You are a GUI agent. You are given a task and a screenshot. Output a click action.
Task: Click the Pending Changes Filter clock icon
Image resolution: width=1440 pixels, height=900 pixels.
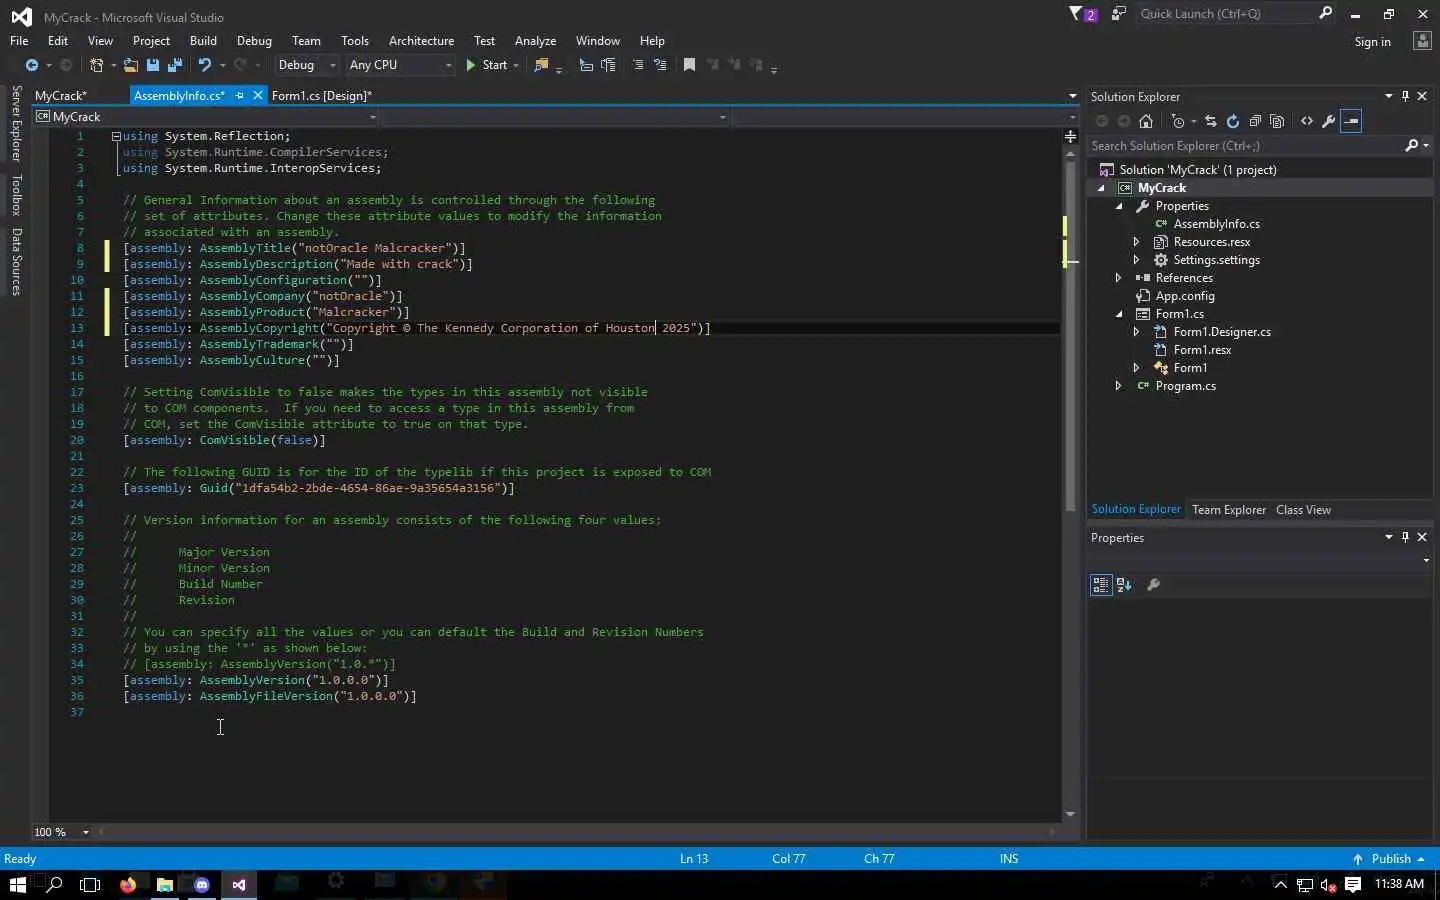1178,121
